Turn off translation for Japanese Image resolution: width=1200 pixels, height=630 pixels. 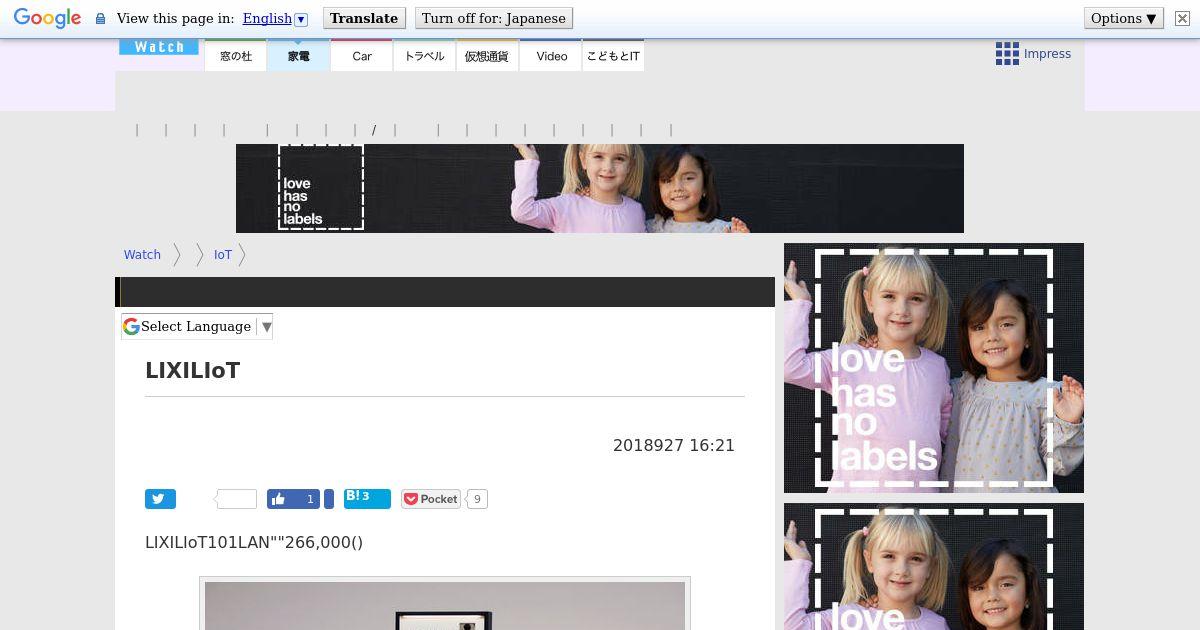tap(493, 18)
